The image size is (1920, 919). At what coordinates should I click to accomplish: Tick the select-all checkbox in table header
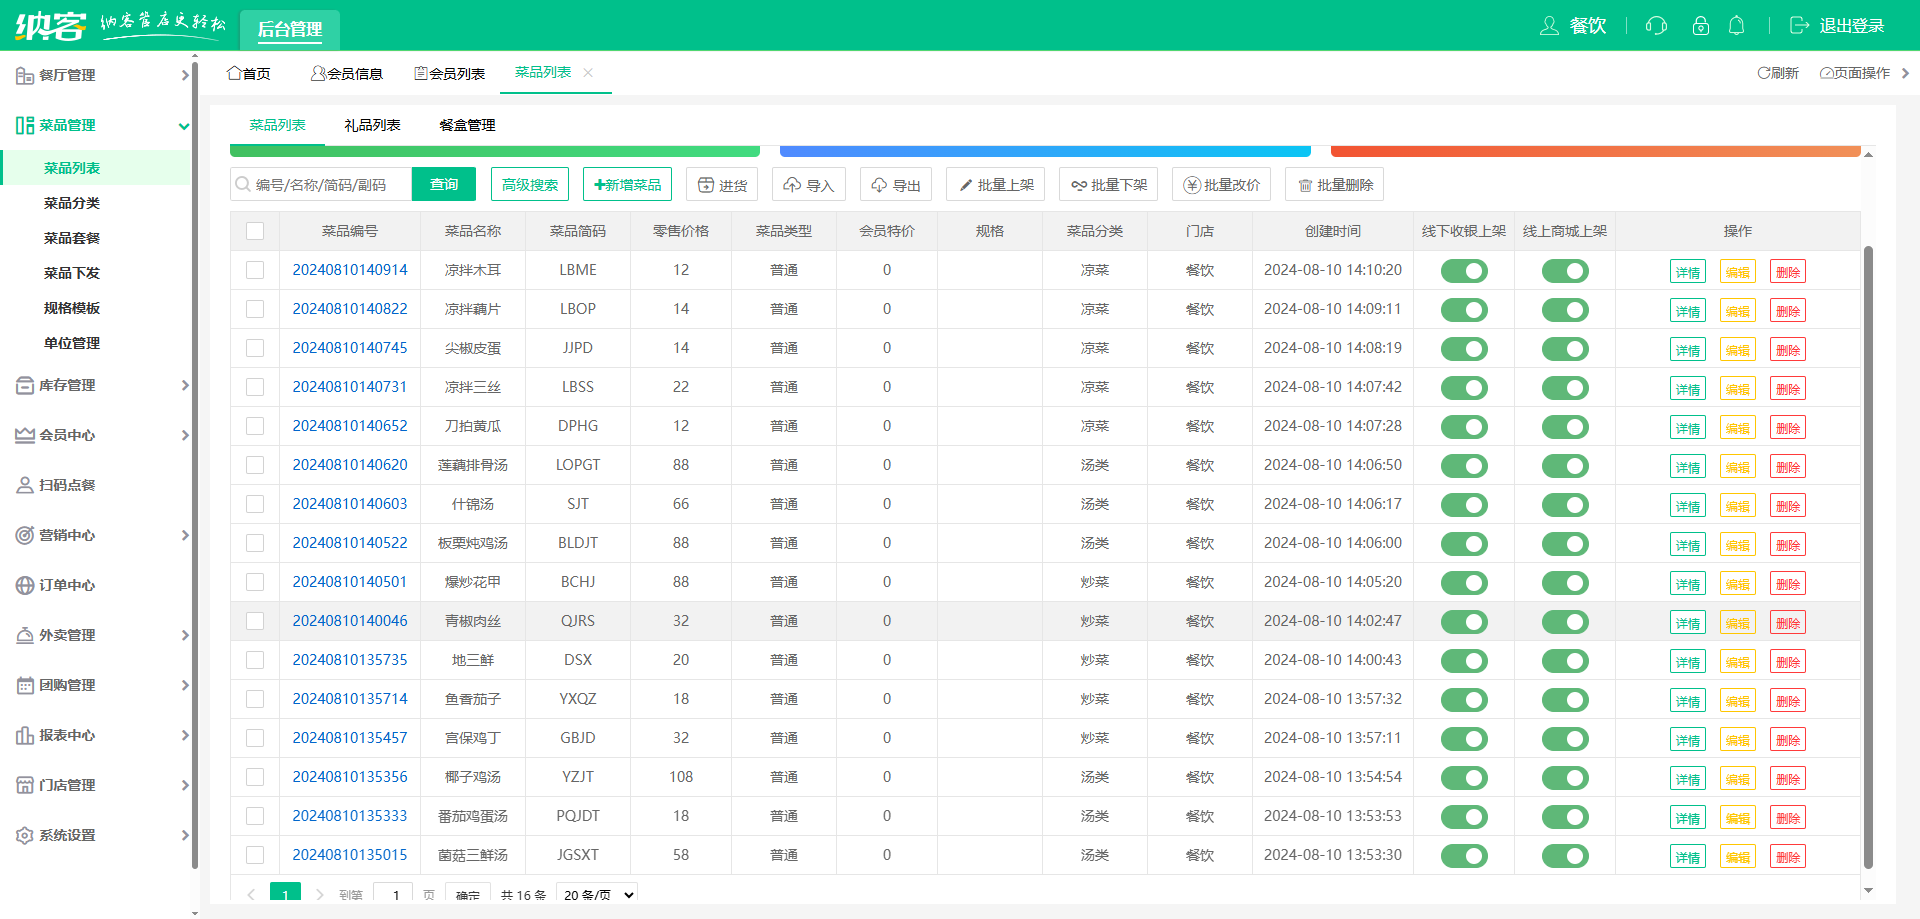click(x=255, y=231)
